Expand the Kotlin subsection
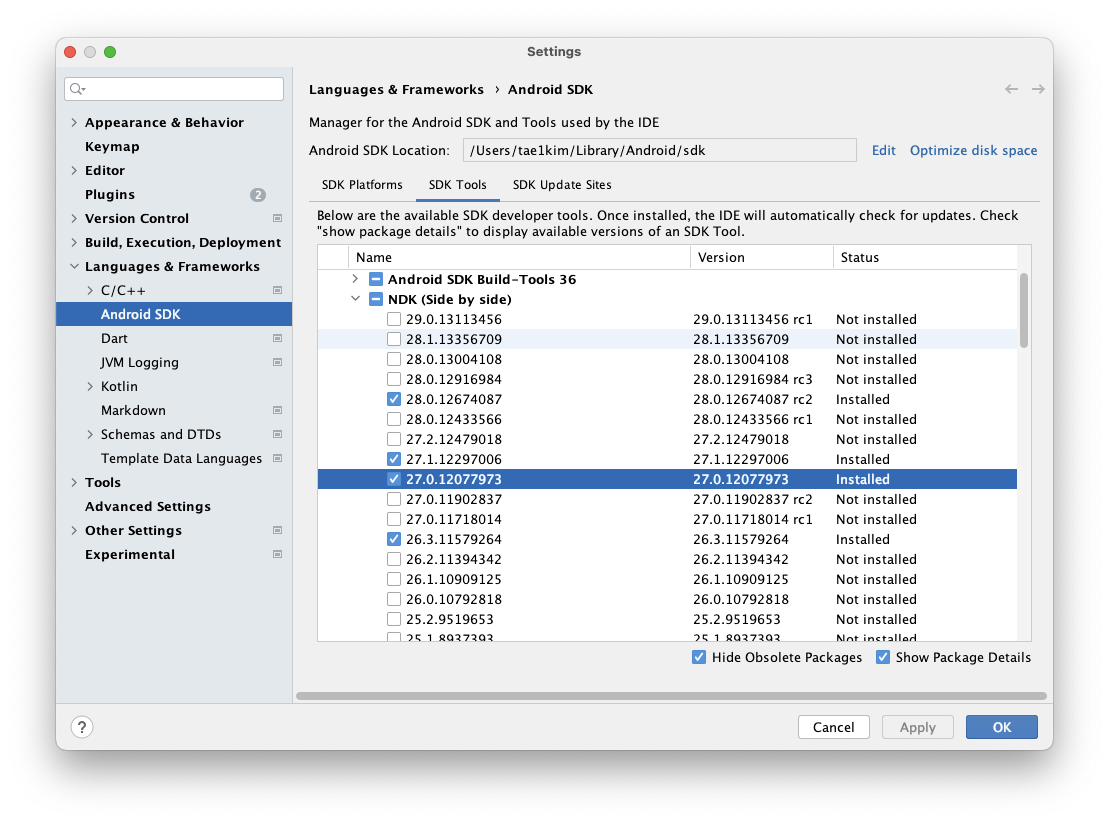The height and width of the screenshot is (824, 1109). pos(90,387)
